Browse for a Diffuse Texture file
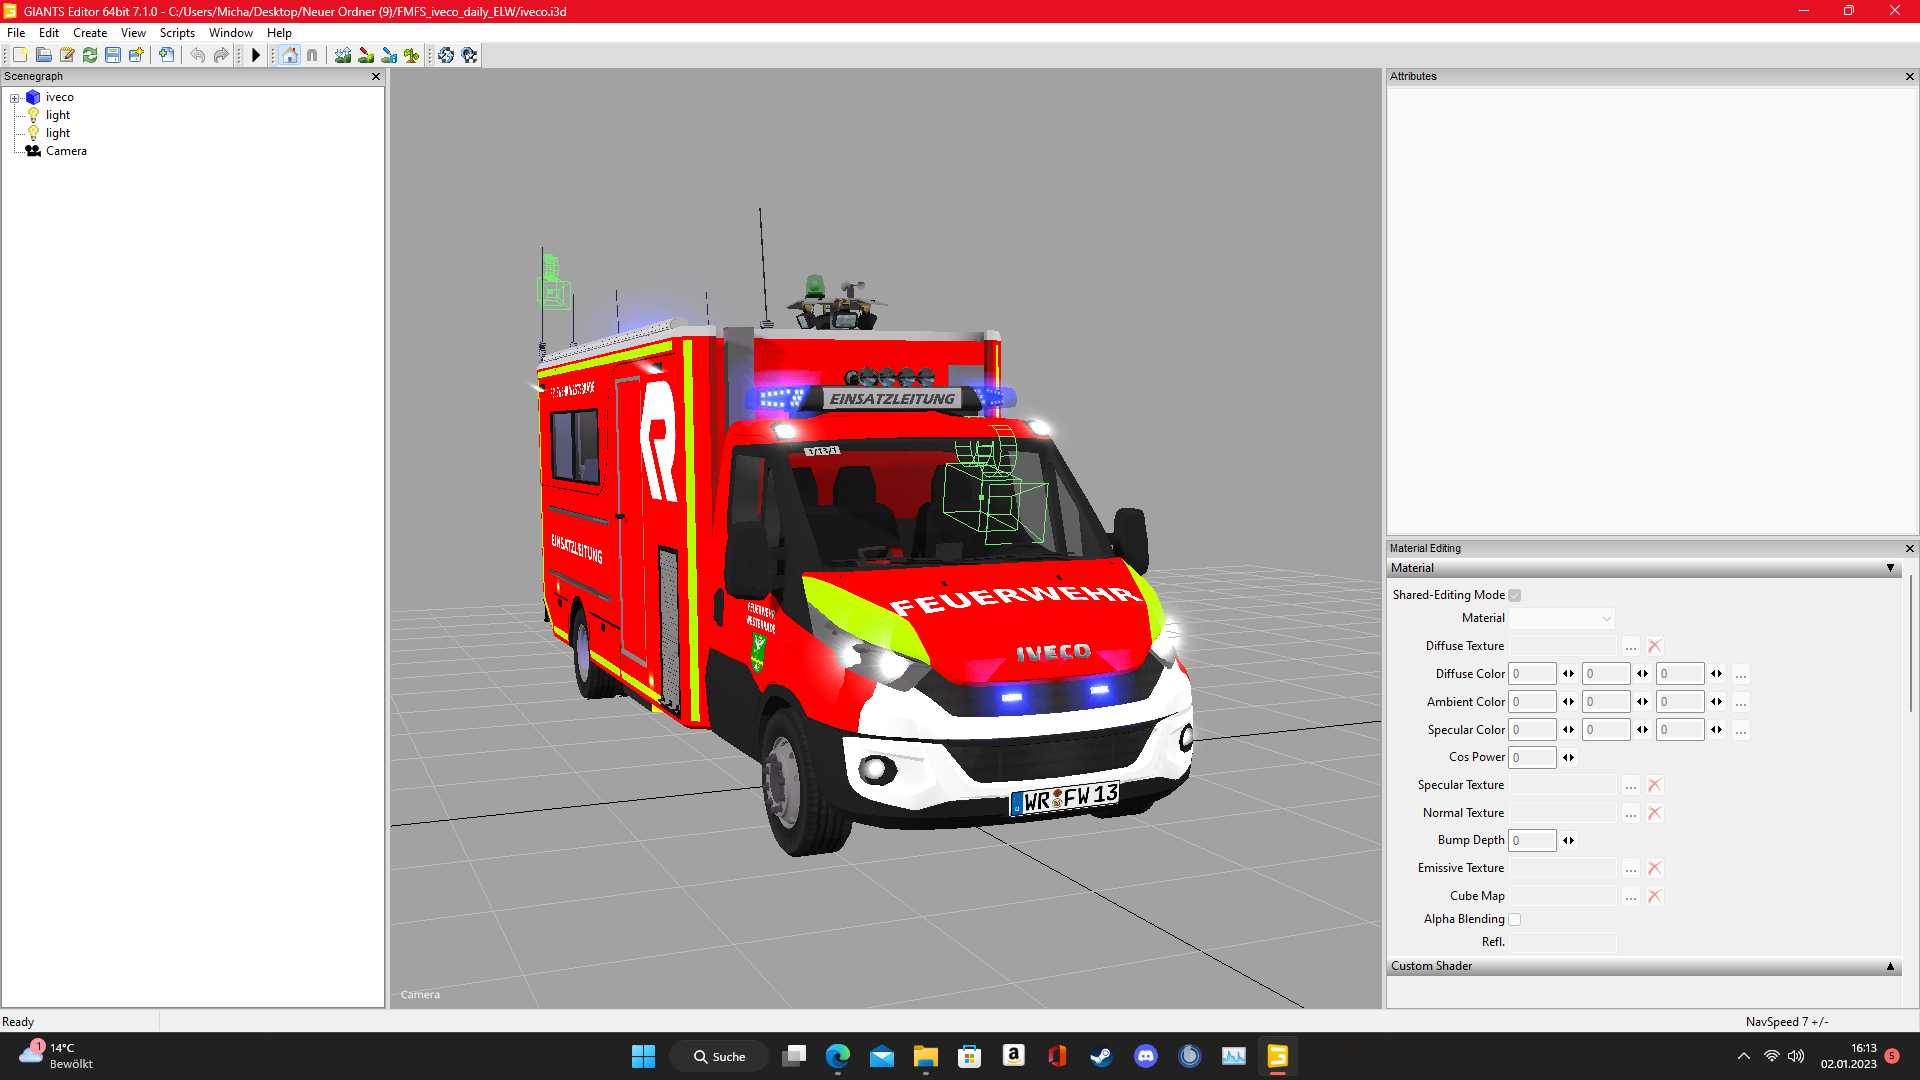 coord(1631,646)
